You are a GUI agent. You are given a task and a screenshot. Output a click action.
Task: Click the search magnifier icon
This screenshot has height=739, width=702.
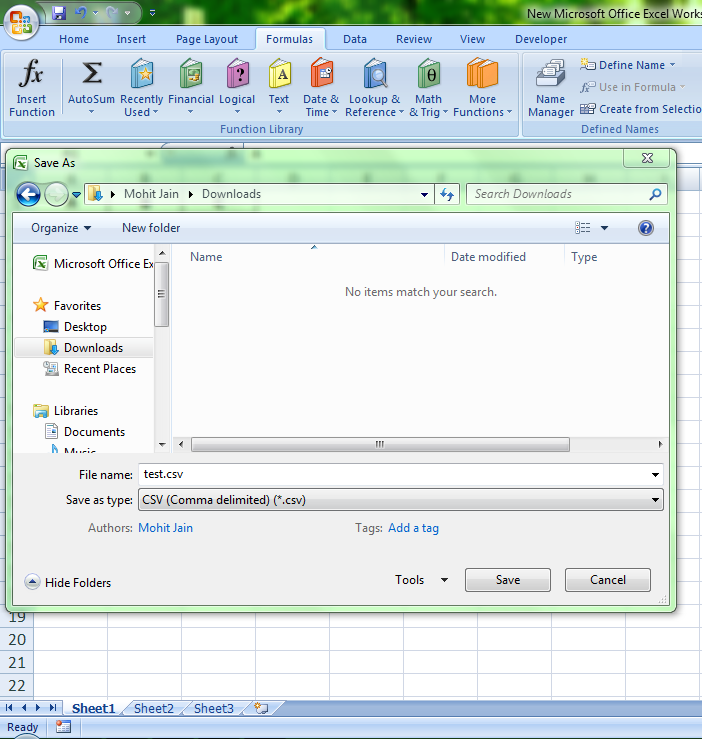(655, 194)
